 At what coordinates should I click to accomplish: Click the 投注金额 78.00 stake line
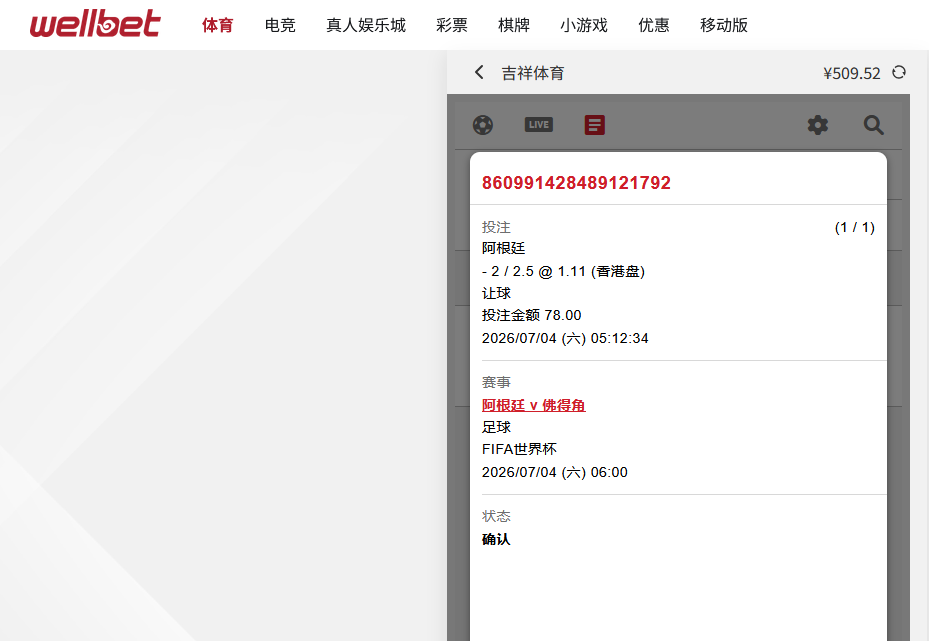point(531,315)
